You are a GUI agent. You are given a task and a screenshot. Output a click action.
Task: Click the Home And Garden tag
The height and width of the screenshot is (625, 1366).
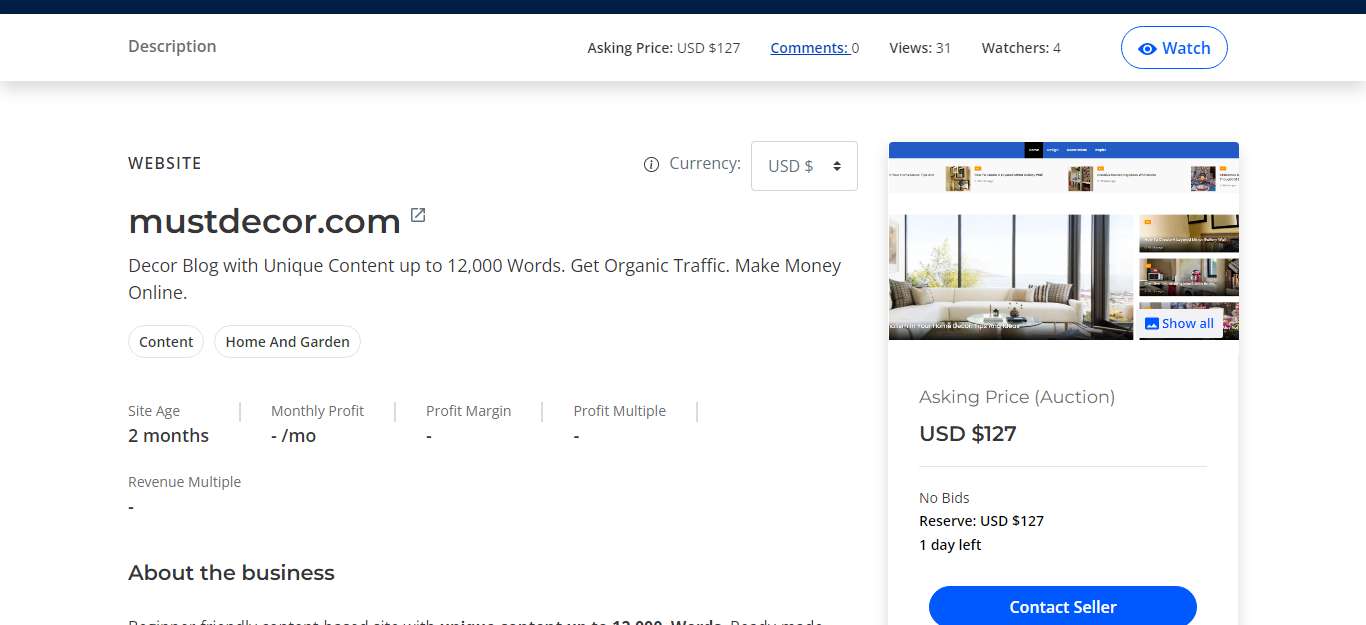coord(287,342)
